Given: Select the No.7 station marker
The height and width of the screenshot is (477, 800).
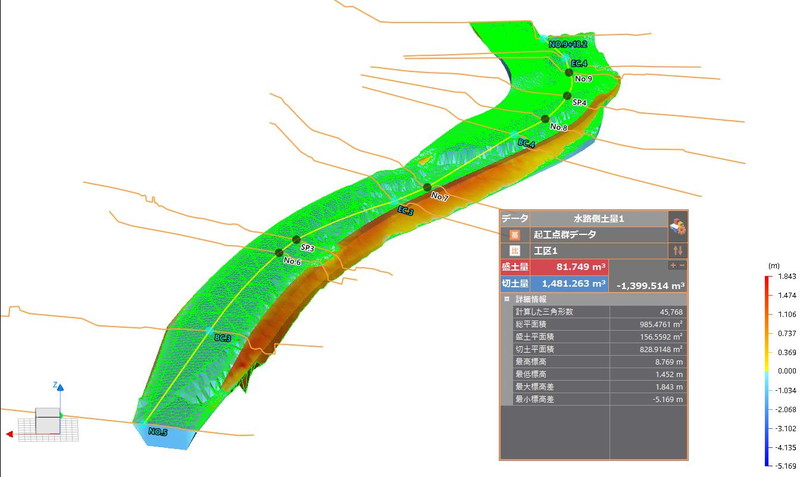Looking at the screenshot, I should [x=427, y=188].
